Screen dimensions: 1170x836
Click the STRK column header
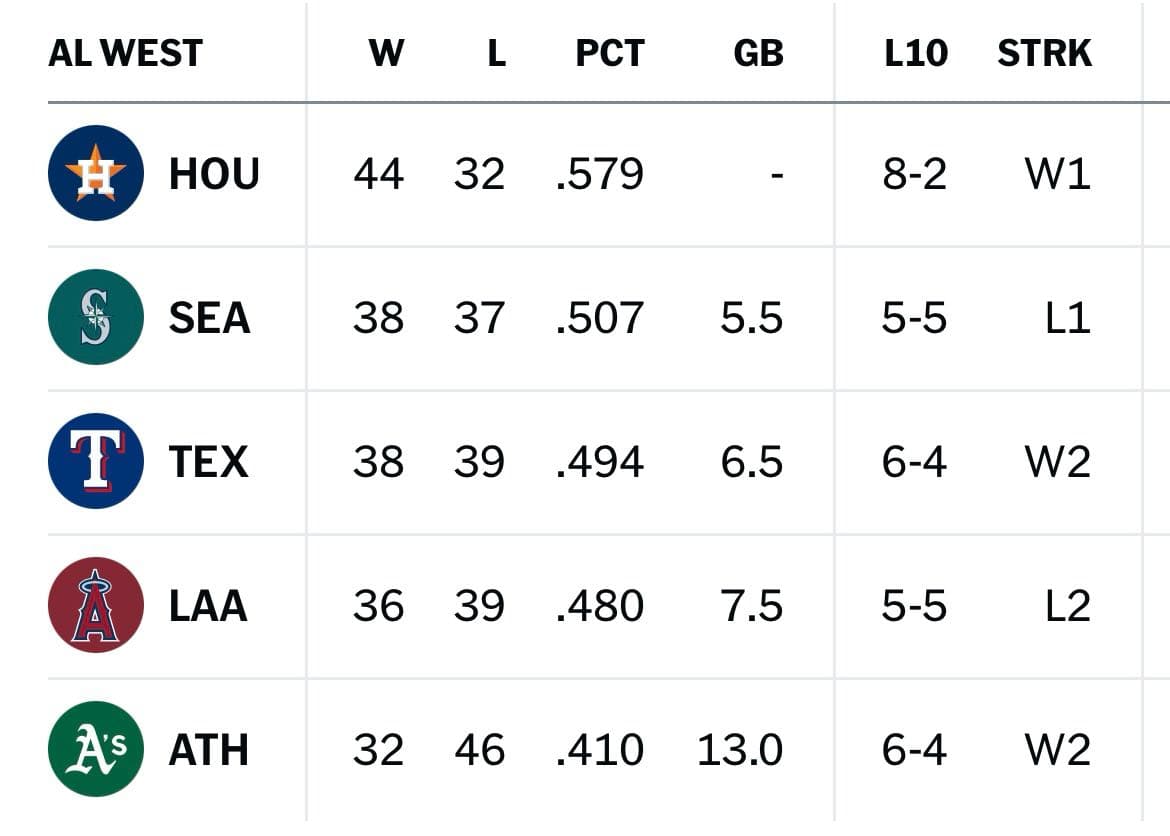pos(1044,53)
